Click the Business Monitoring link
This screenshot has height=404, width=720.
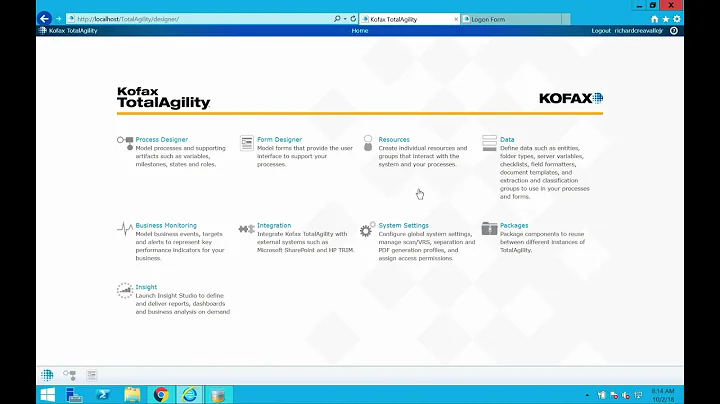(166, 225)
